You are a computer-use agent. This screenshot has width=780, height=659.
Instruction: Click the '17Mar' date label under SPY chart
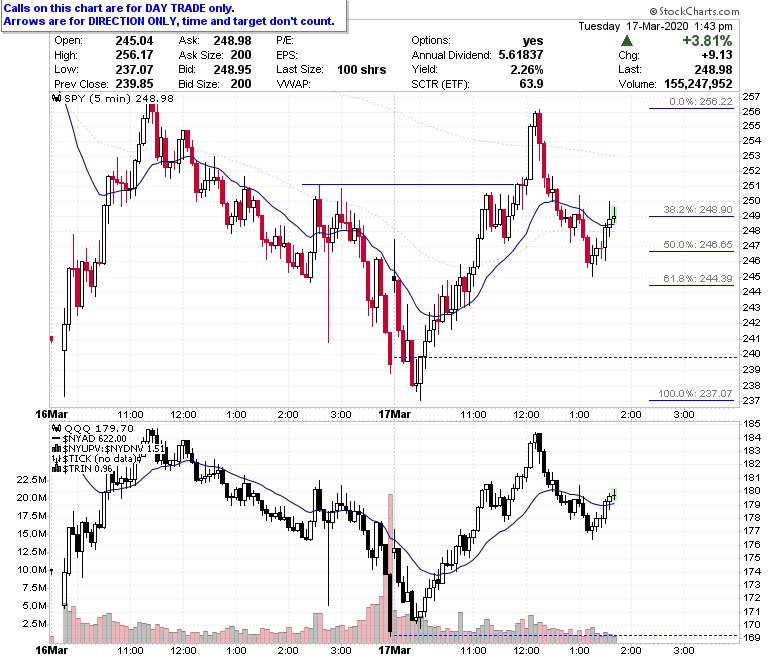394,414
